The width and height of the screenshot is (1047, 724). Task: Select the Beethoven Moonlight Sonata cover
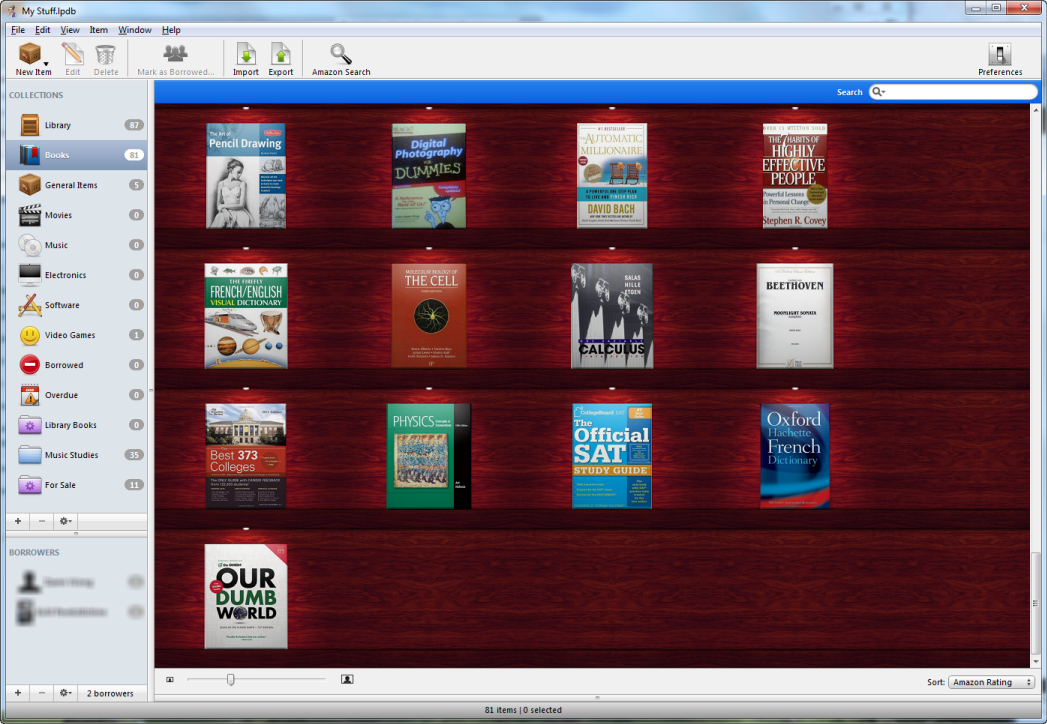pyautogui.click(x=795, y=316)
